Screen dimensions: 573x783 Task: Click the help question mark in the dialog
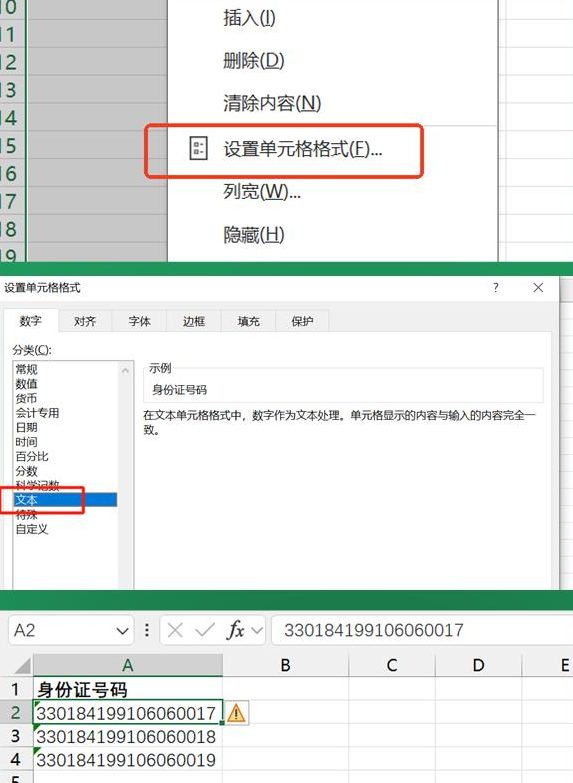point(496,288)
